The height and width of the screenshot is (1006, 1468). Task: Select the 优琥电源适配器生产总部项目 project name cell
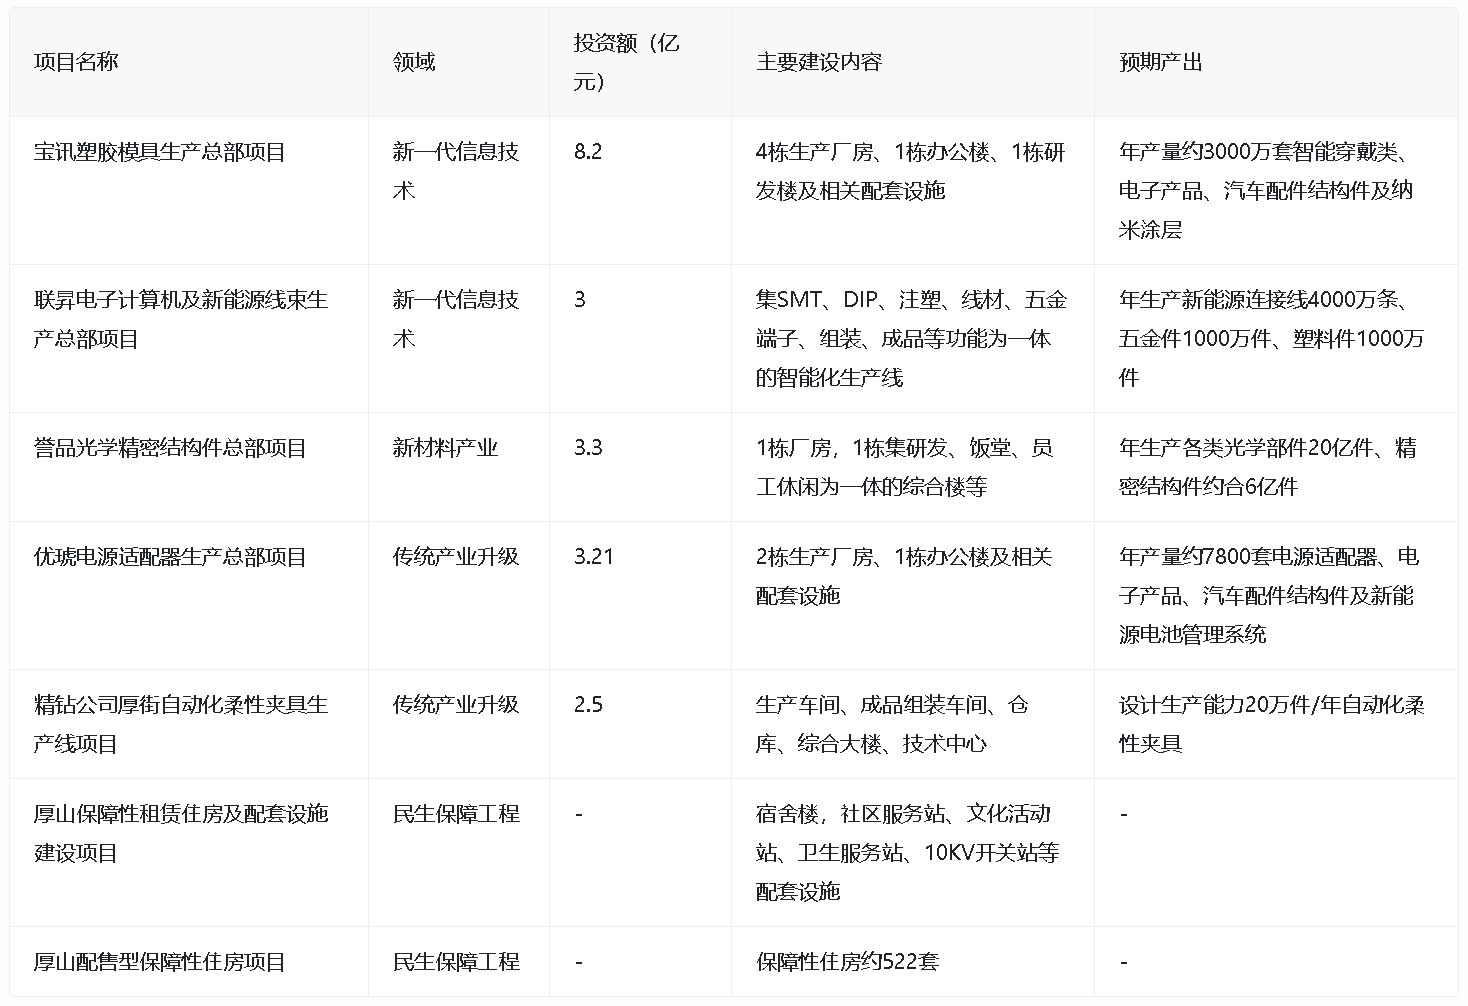170,557
